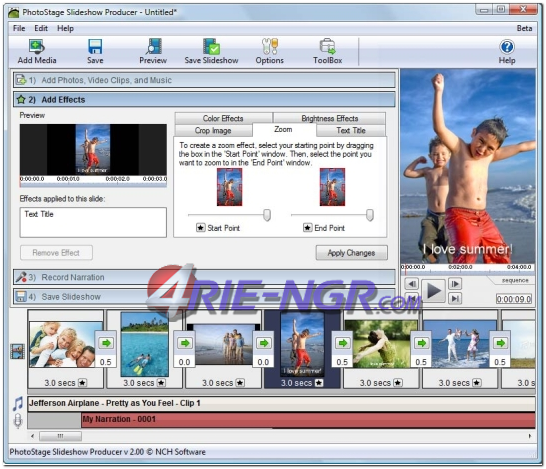
Task: Open the File menu
Action: pos(19,28)
